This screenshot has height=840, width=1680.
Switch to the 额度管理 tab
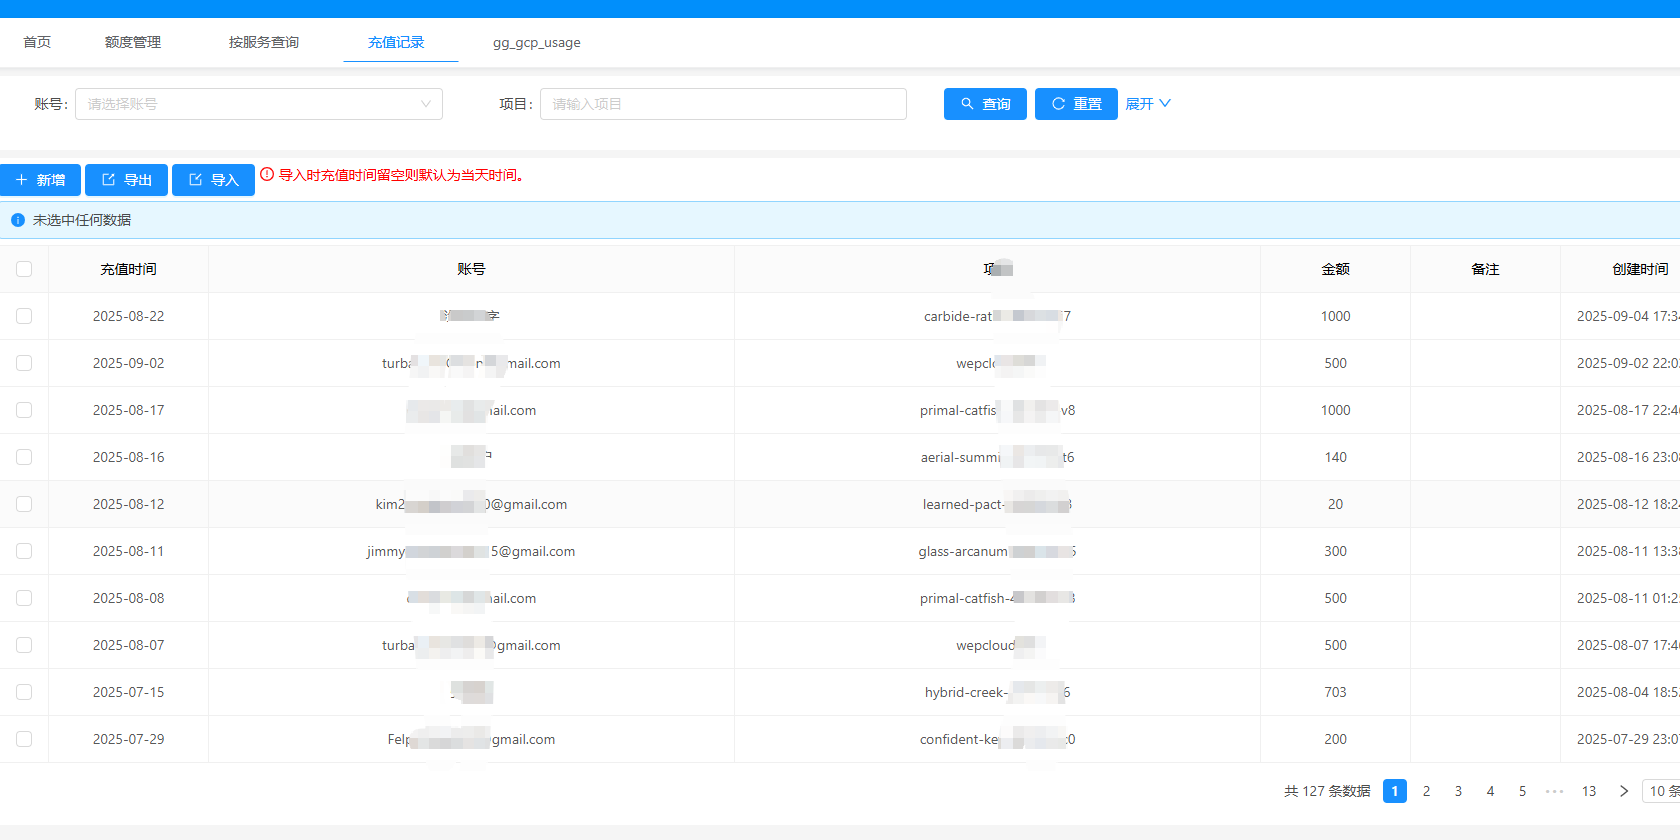click(x=132, y=42)
